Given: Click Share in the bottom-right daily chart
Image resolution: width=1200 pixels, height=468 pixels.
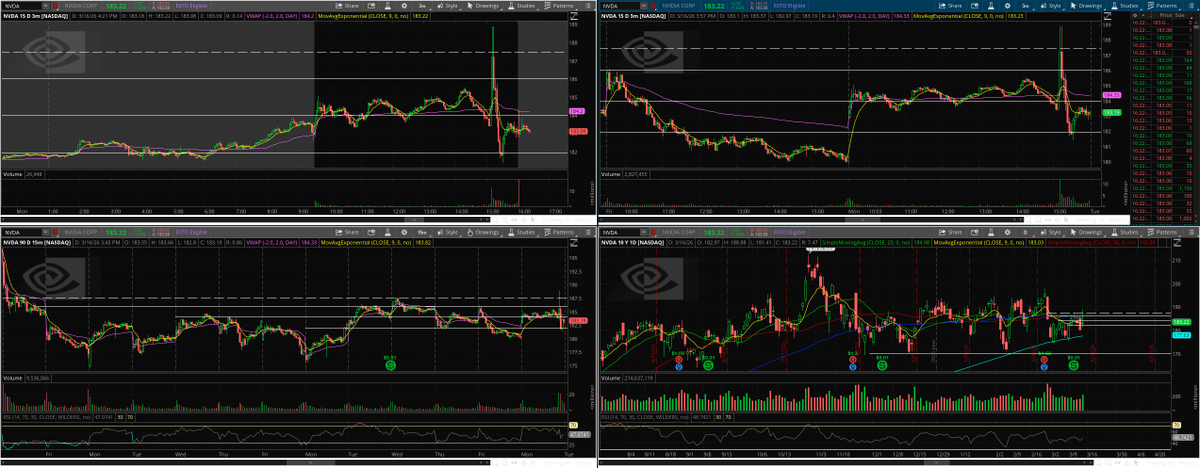Looking at the screenshot, I should point(950,232).
